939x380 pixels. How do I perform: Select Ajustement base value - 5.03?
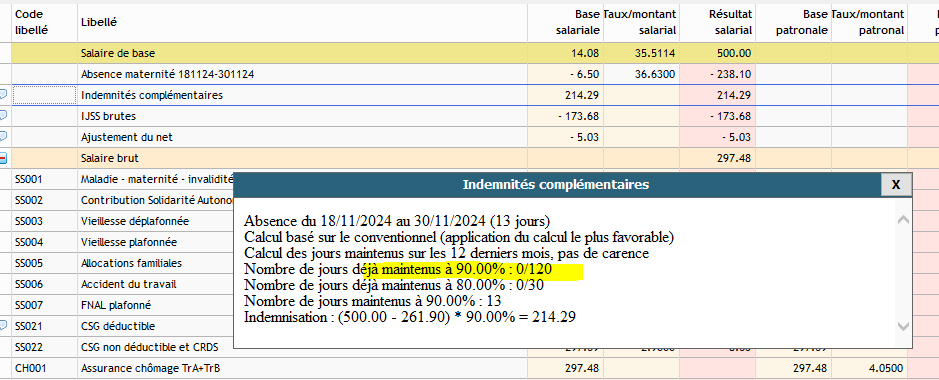tap(583, 137)
